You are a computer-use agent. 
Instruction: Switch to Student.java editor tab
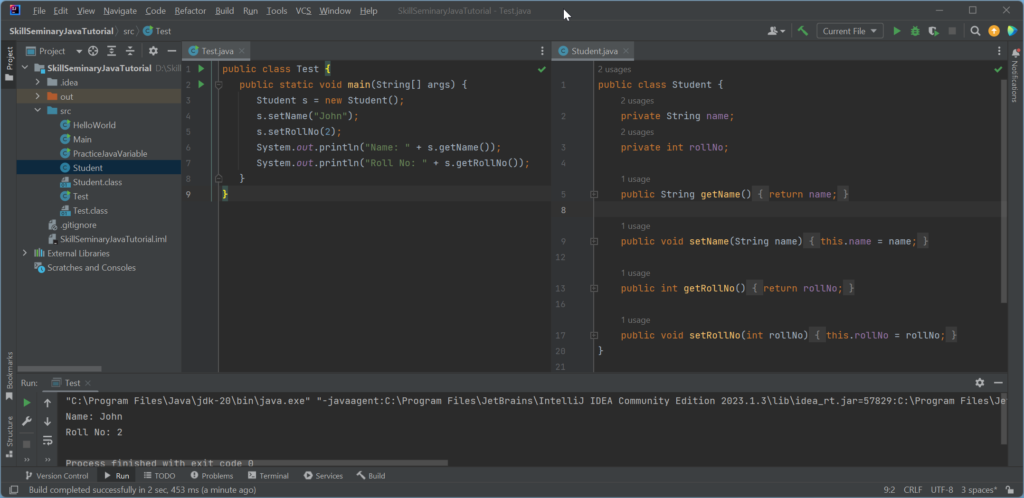click(x=594, y=51)
